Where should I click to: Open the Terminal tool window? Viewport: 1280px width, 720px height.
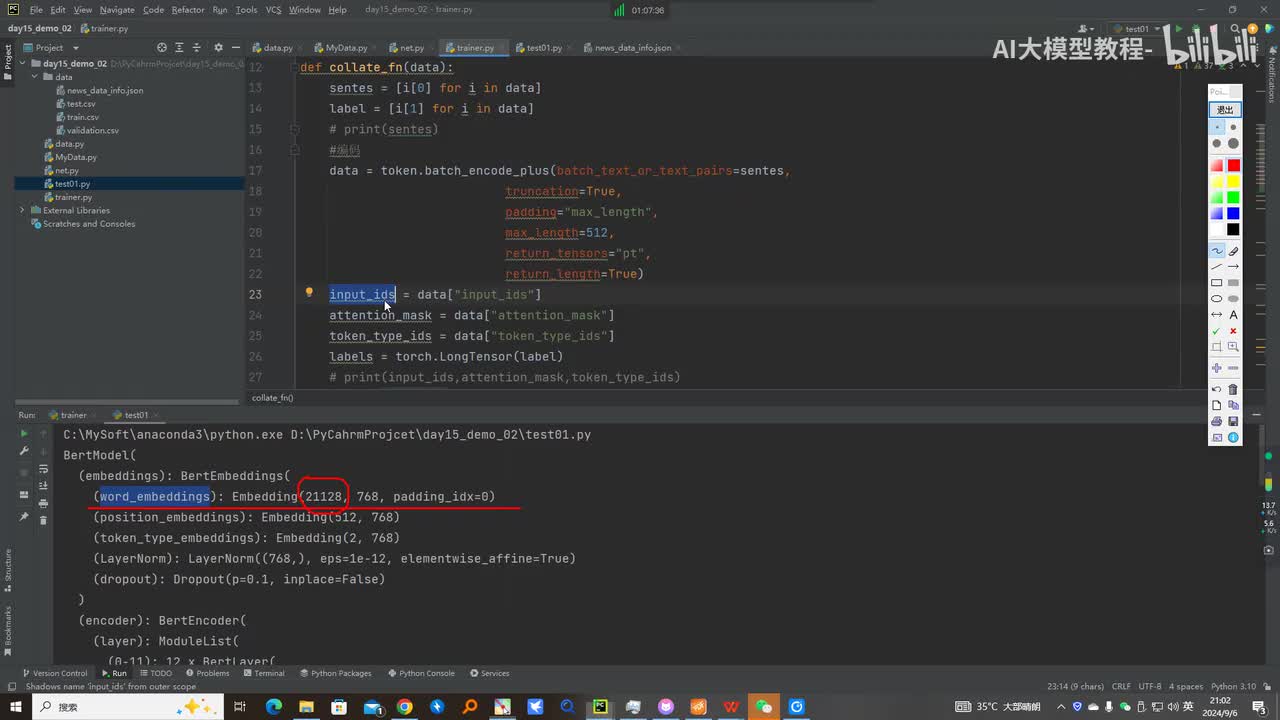(x=263, y=673)
